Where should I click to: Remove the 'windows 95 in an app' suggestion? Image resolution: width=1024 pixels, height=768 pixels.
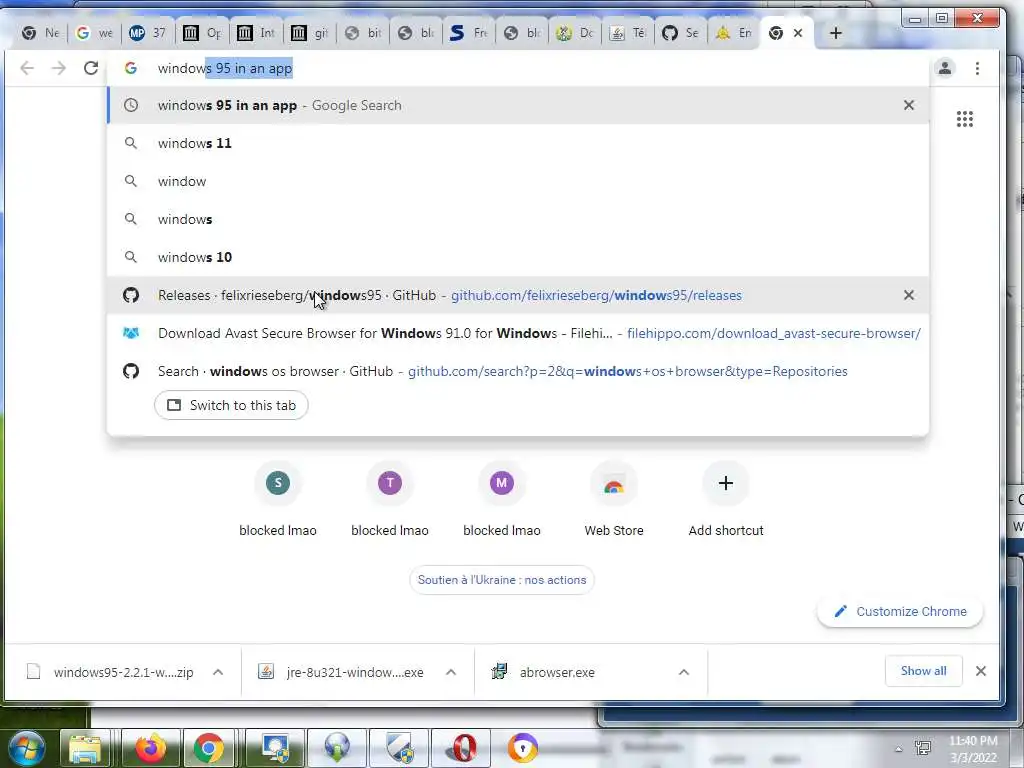click(908, 105)
